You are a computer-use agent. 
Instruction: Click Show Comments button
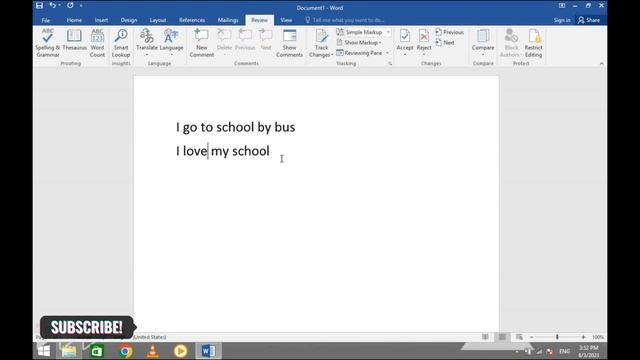coord(289,43)
